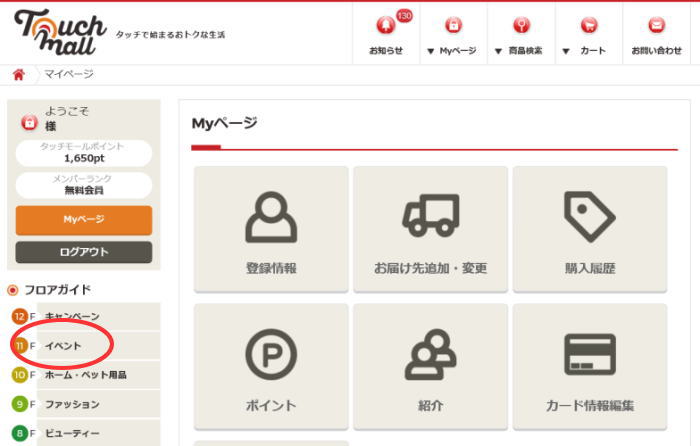This screenshot has height=446, width=700.
Task: Click the product search magnifier icon
Action: (521, 25)
